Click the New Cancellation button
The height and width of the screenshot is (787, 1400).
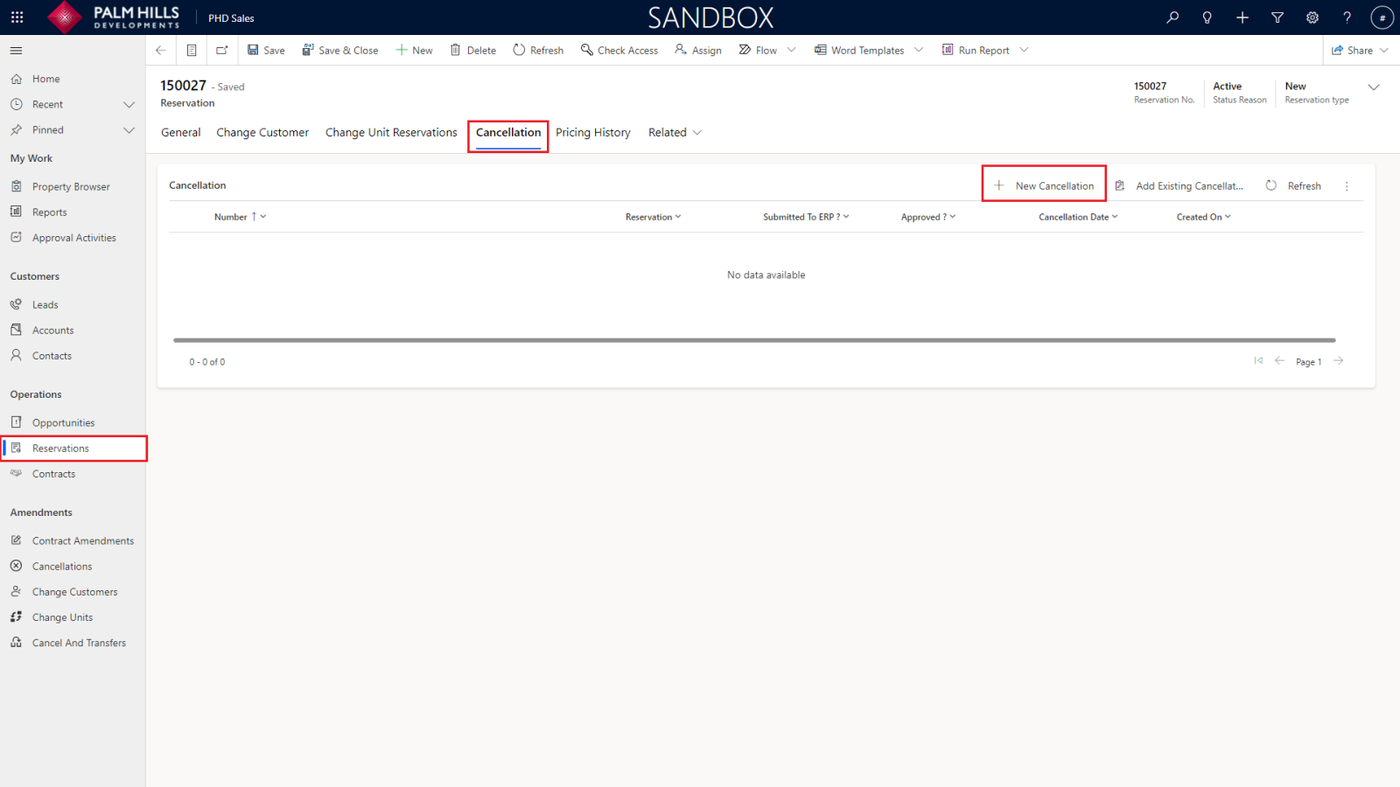pos(1044,185)
